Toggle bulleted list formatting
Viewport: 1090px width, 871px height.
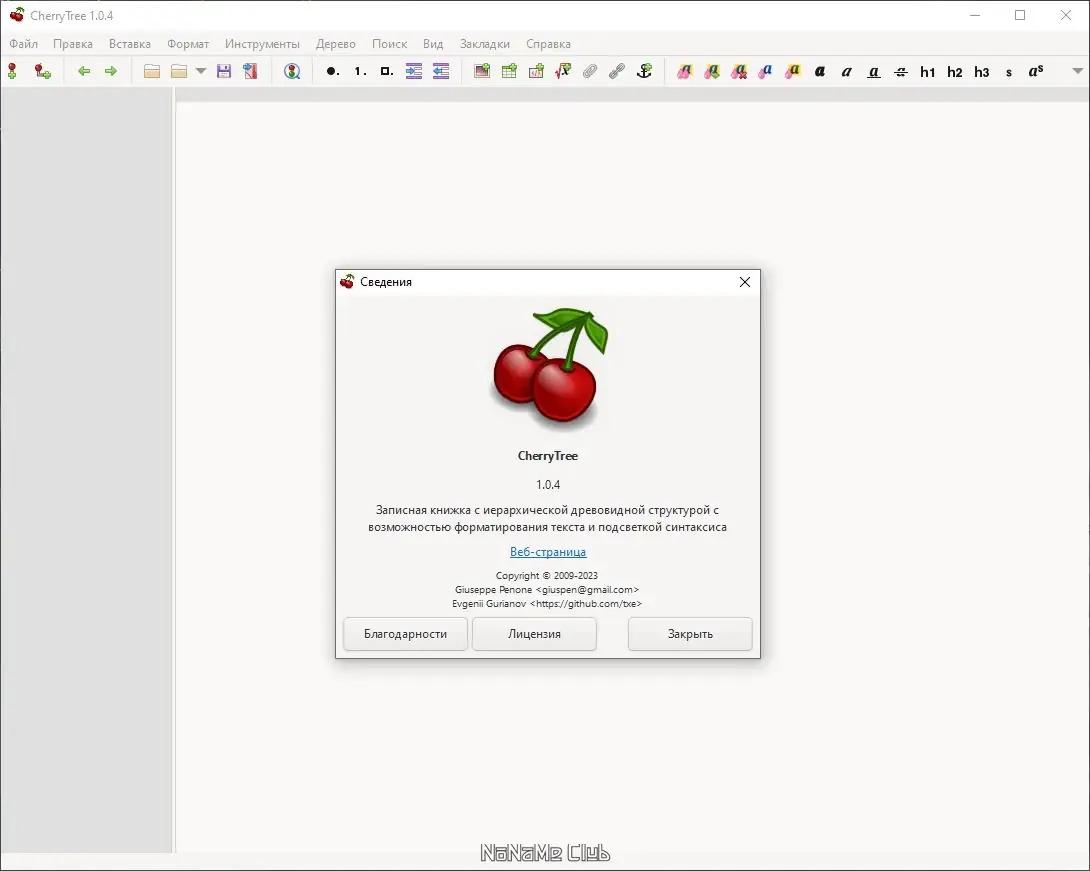point(332,71)
